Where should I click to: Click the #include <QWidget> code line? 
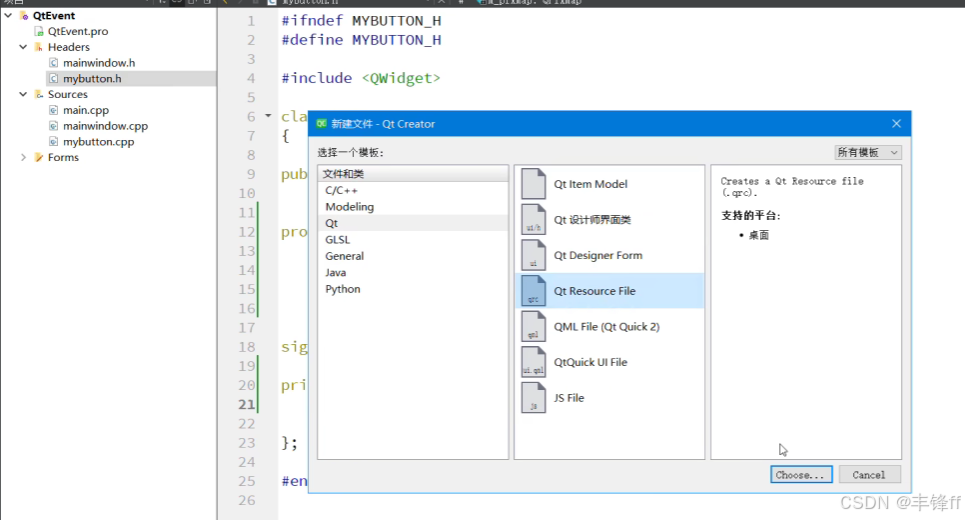click(x=361, y=78)
